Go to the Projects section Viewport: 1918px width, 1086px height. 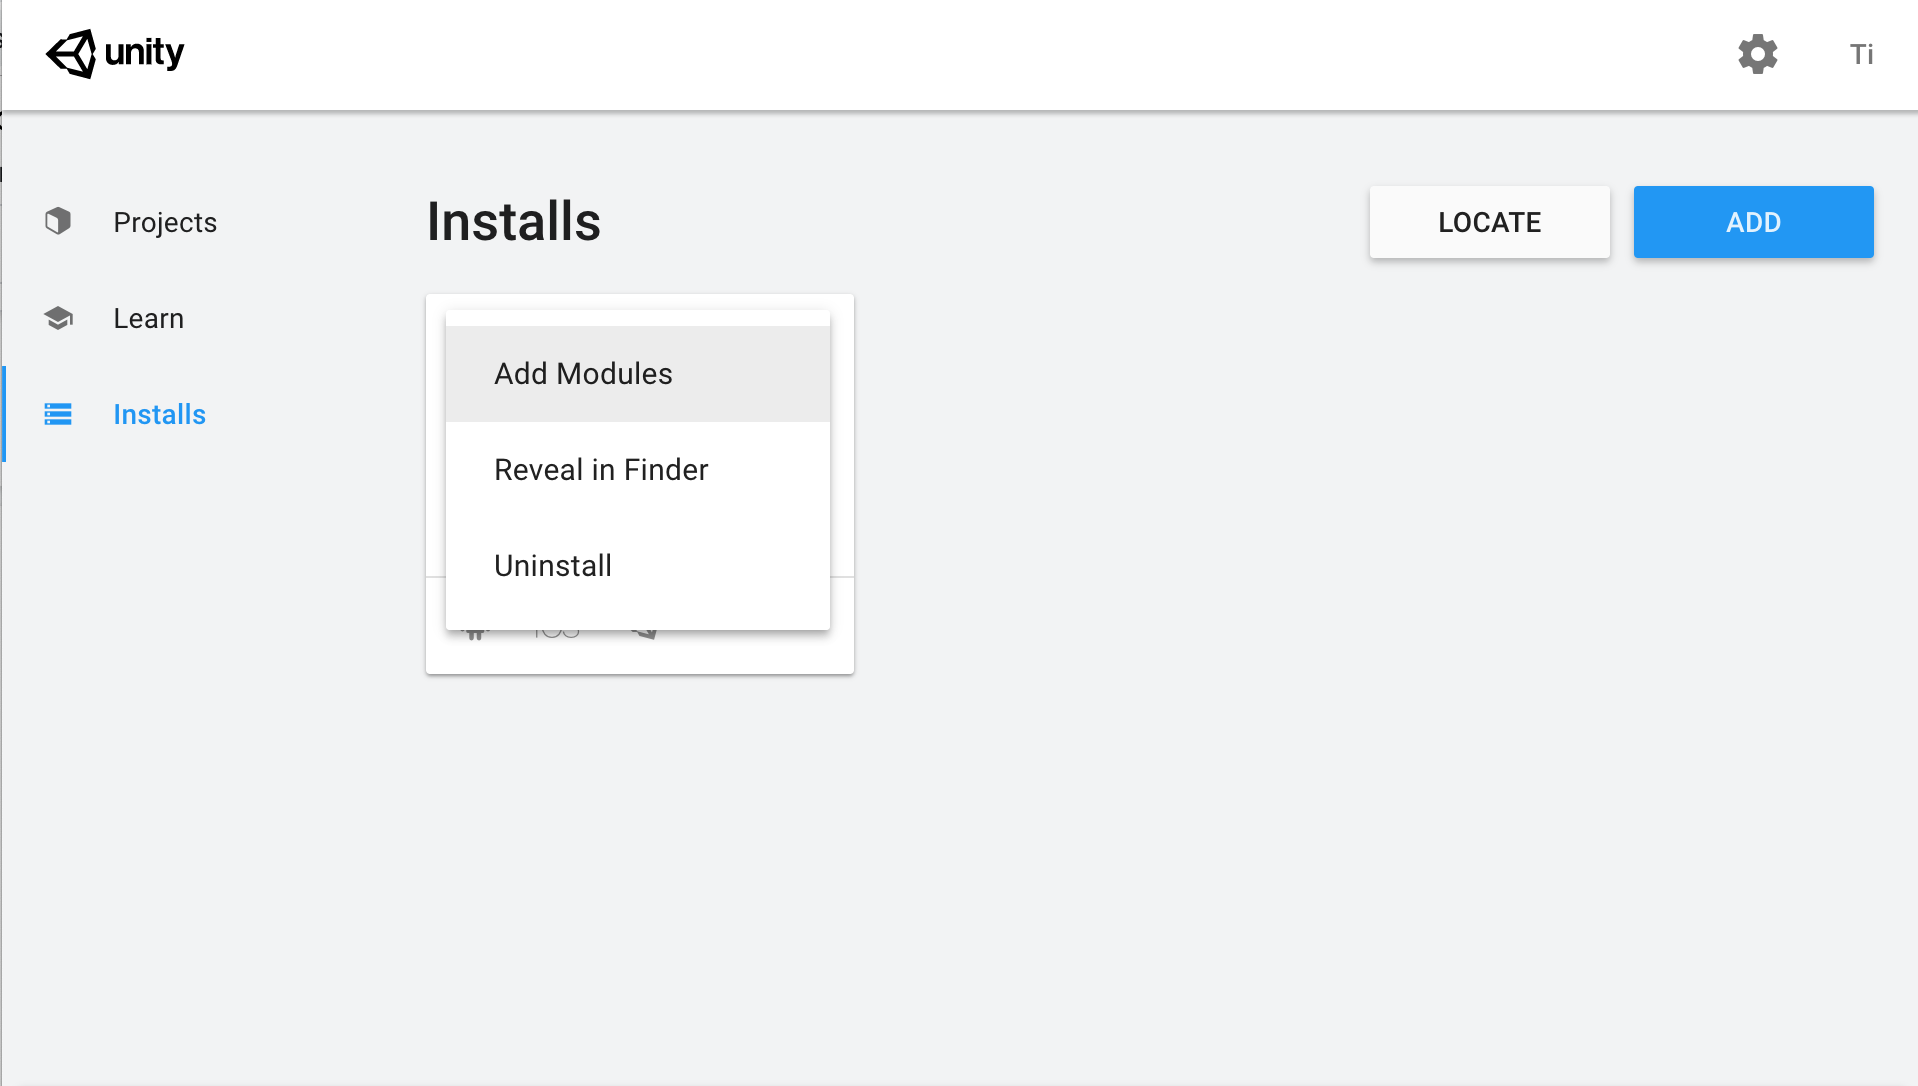[x=165, y=222]
